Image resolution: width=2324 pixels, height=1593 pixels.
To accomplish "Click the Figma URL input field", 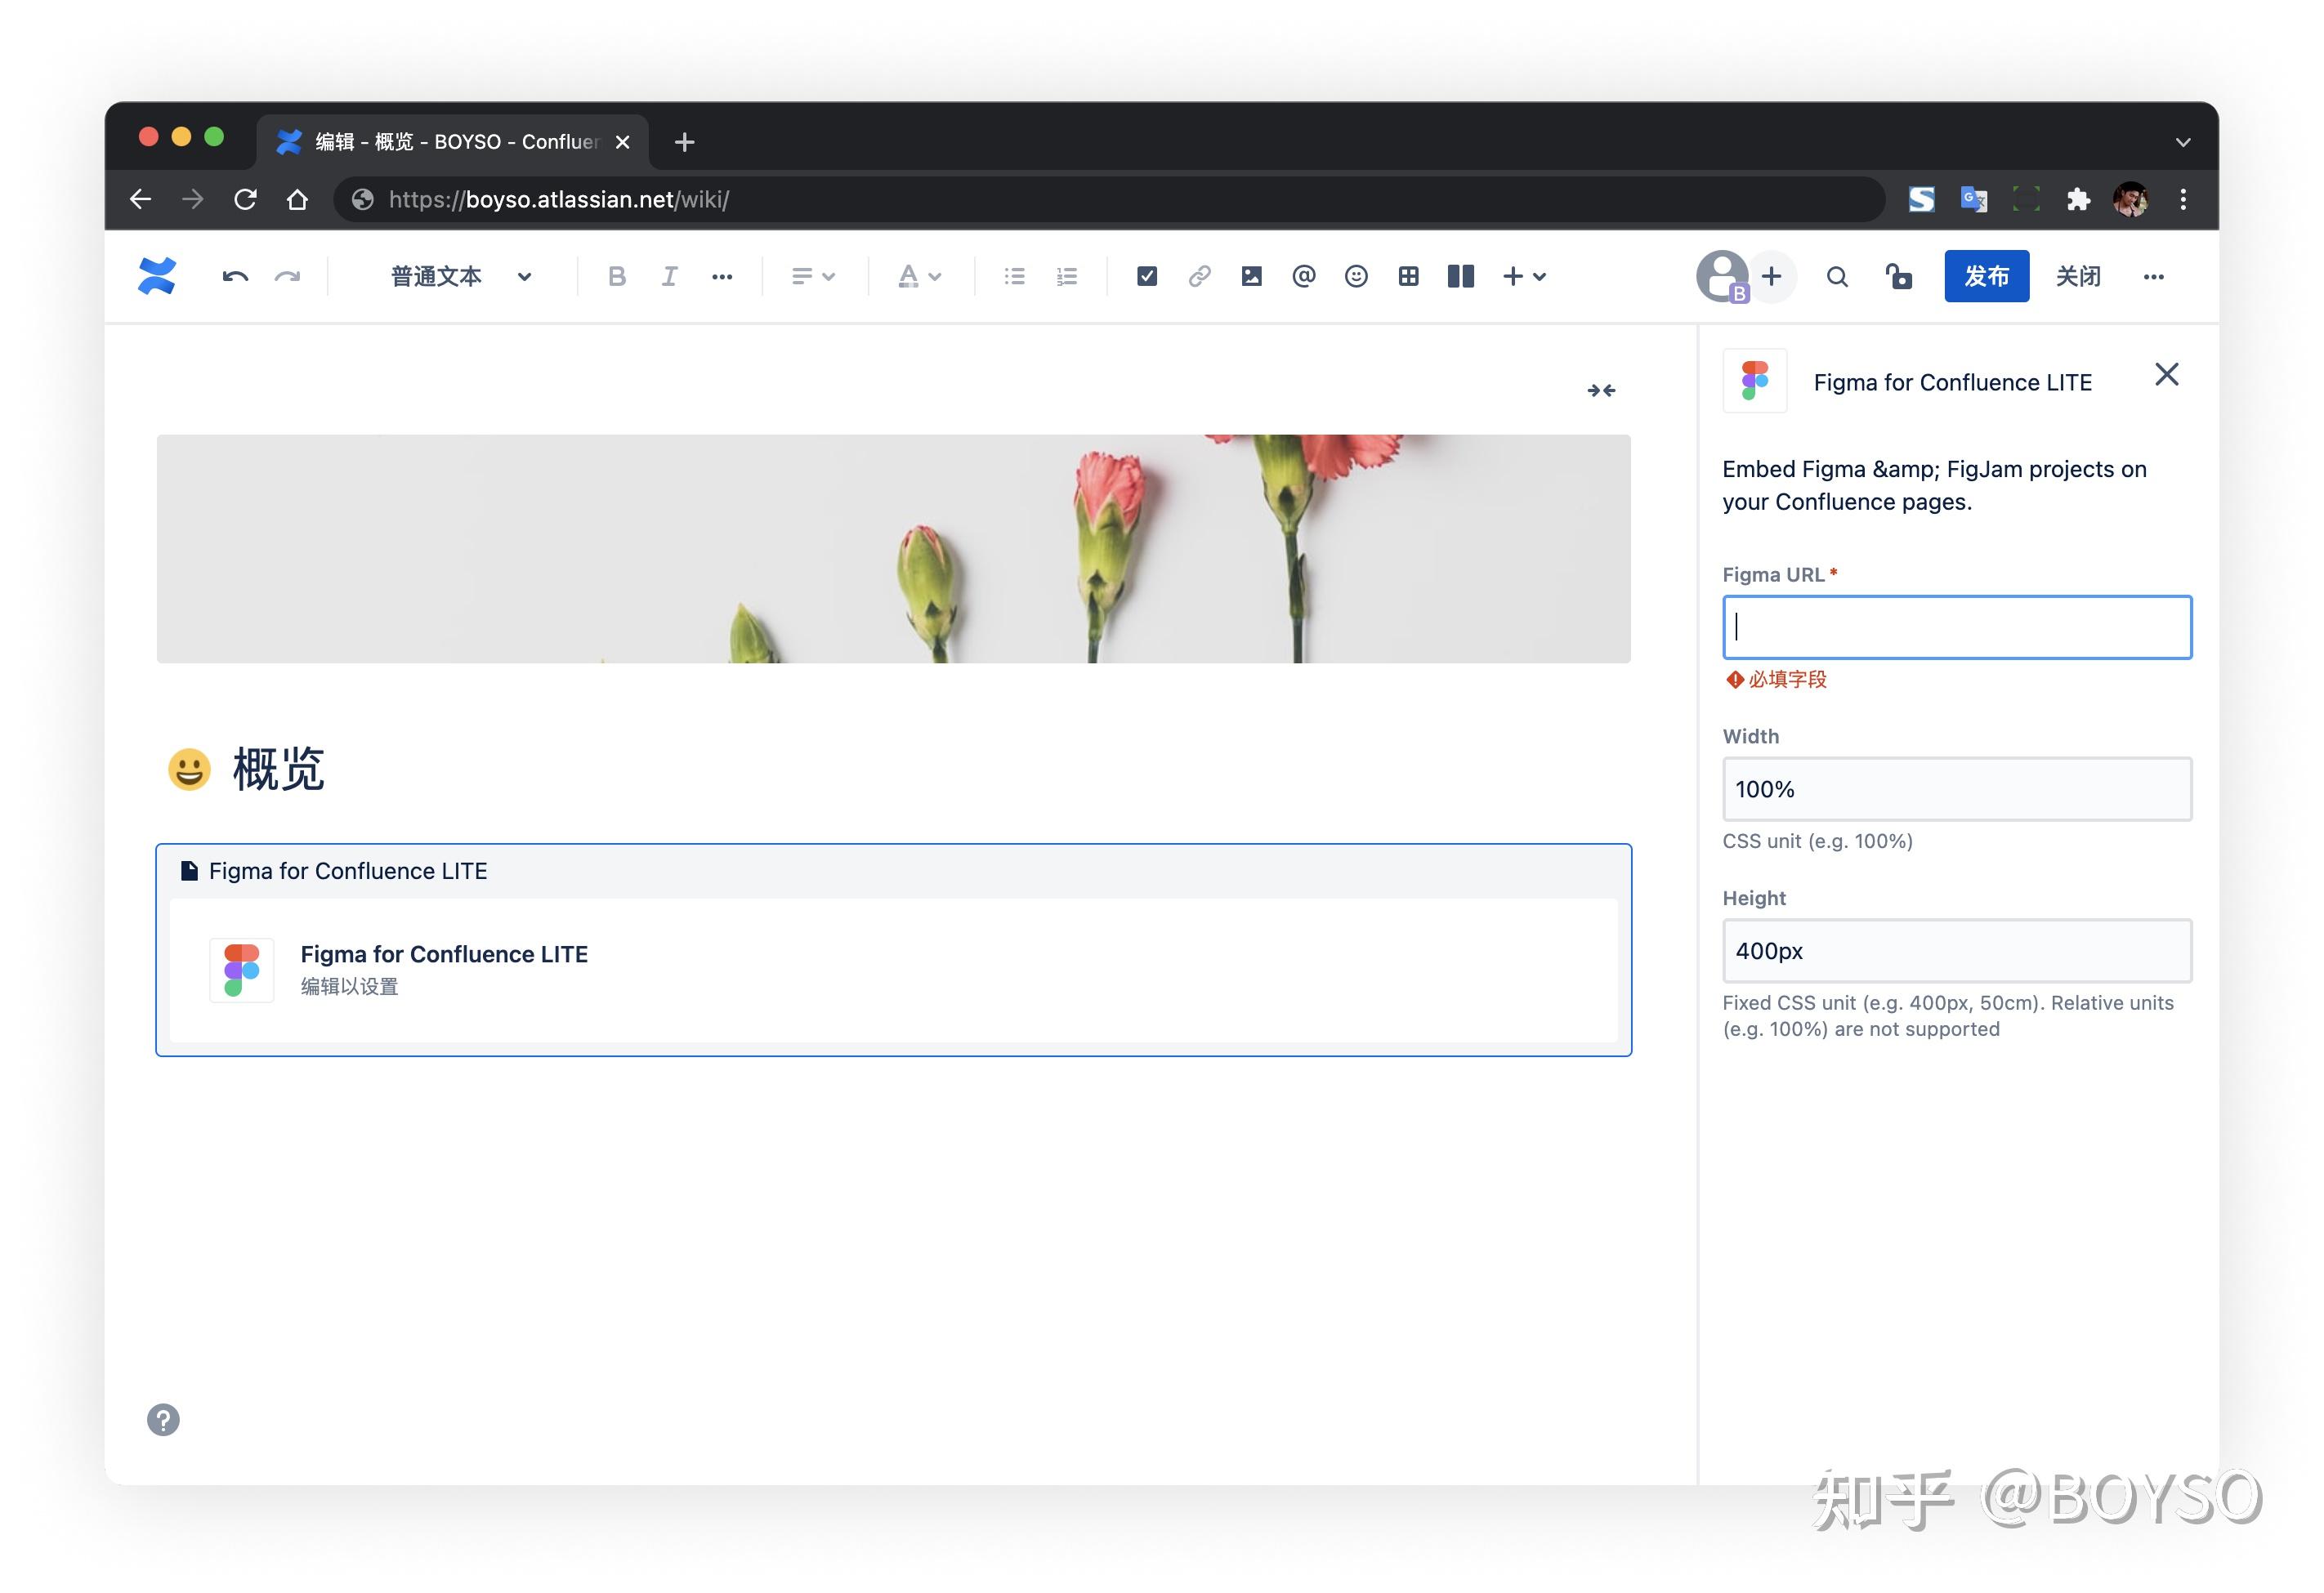I will 1956,627.
